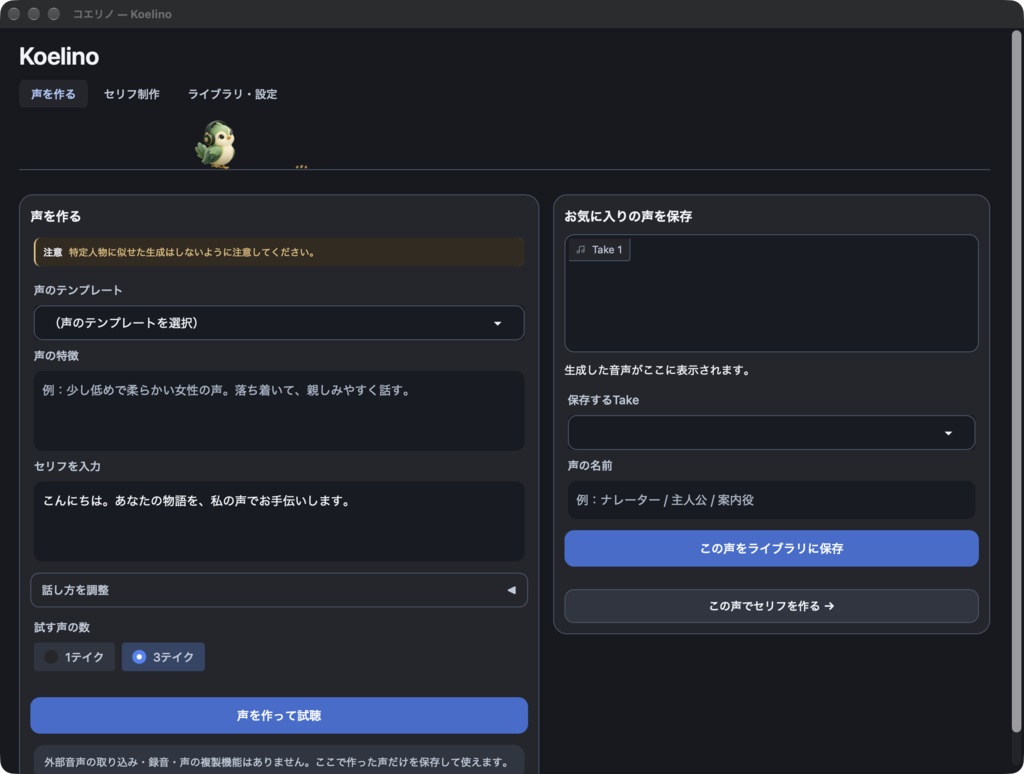Click この声でセリフを作る button
1024x774 pixels.
(x=771, y=606)
